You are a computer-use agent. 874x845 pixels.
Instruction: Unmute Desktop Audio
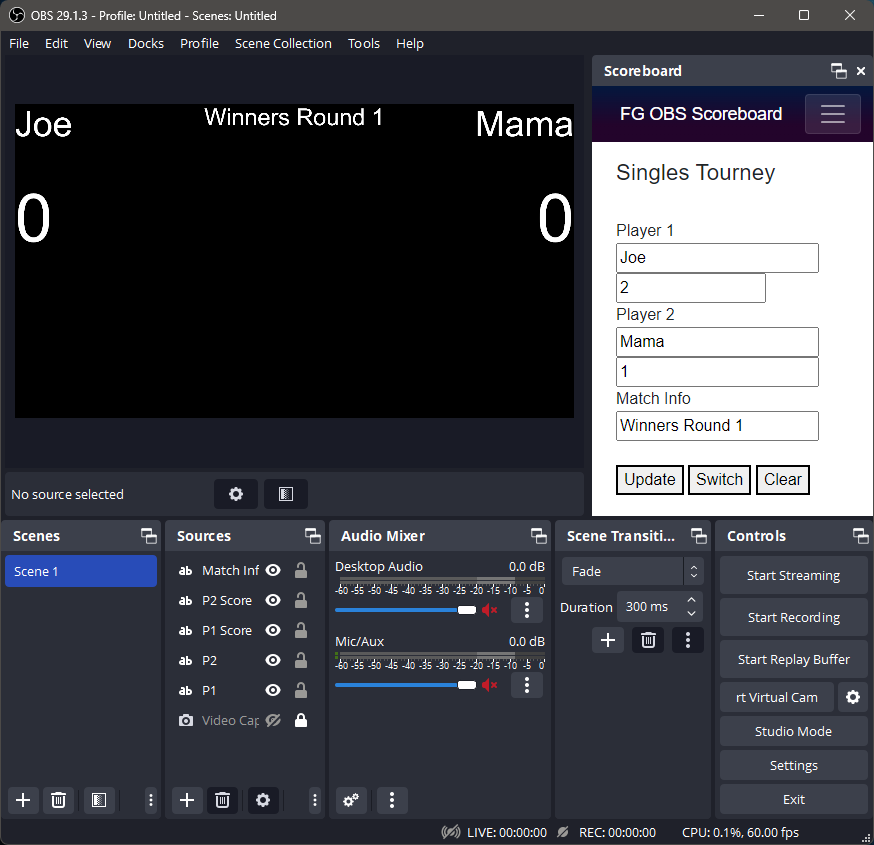(489, 609)
